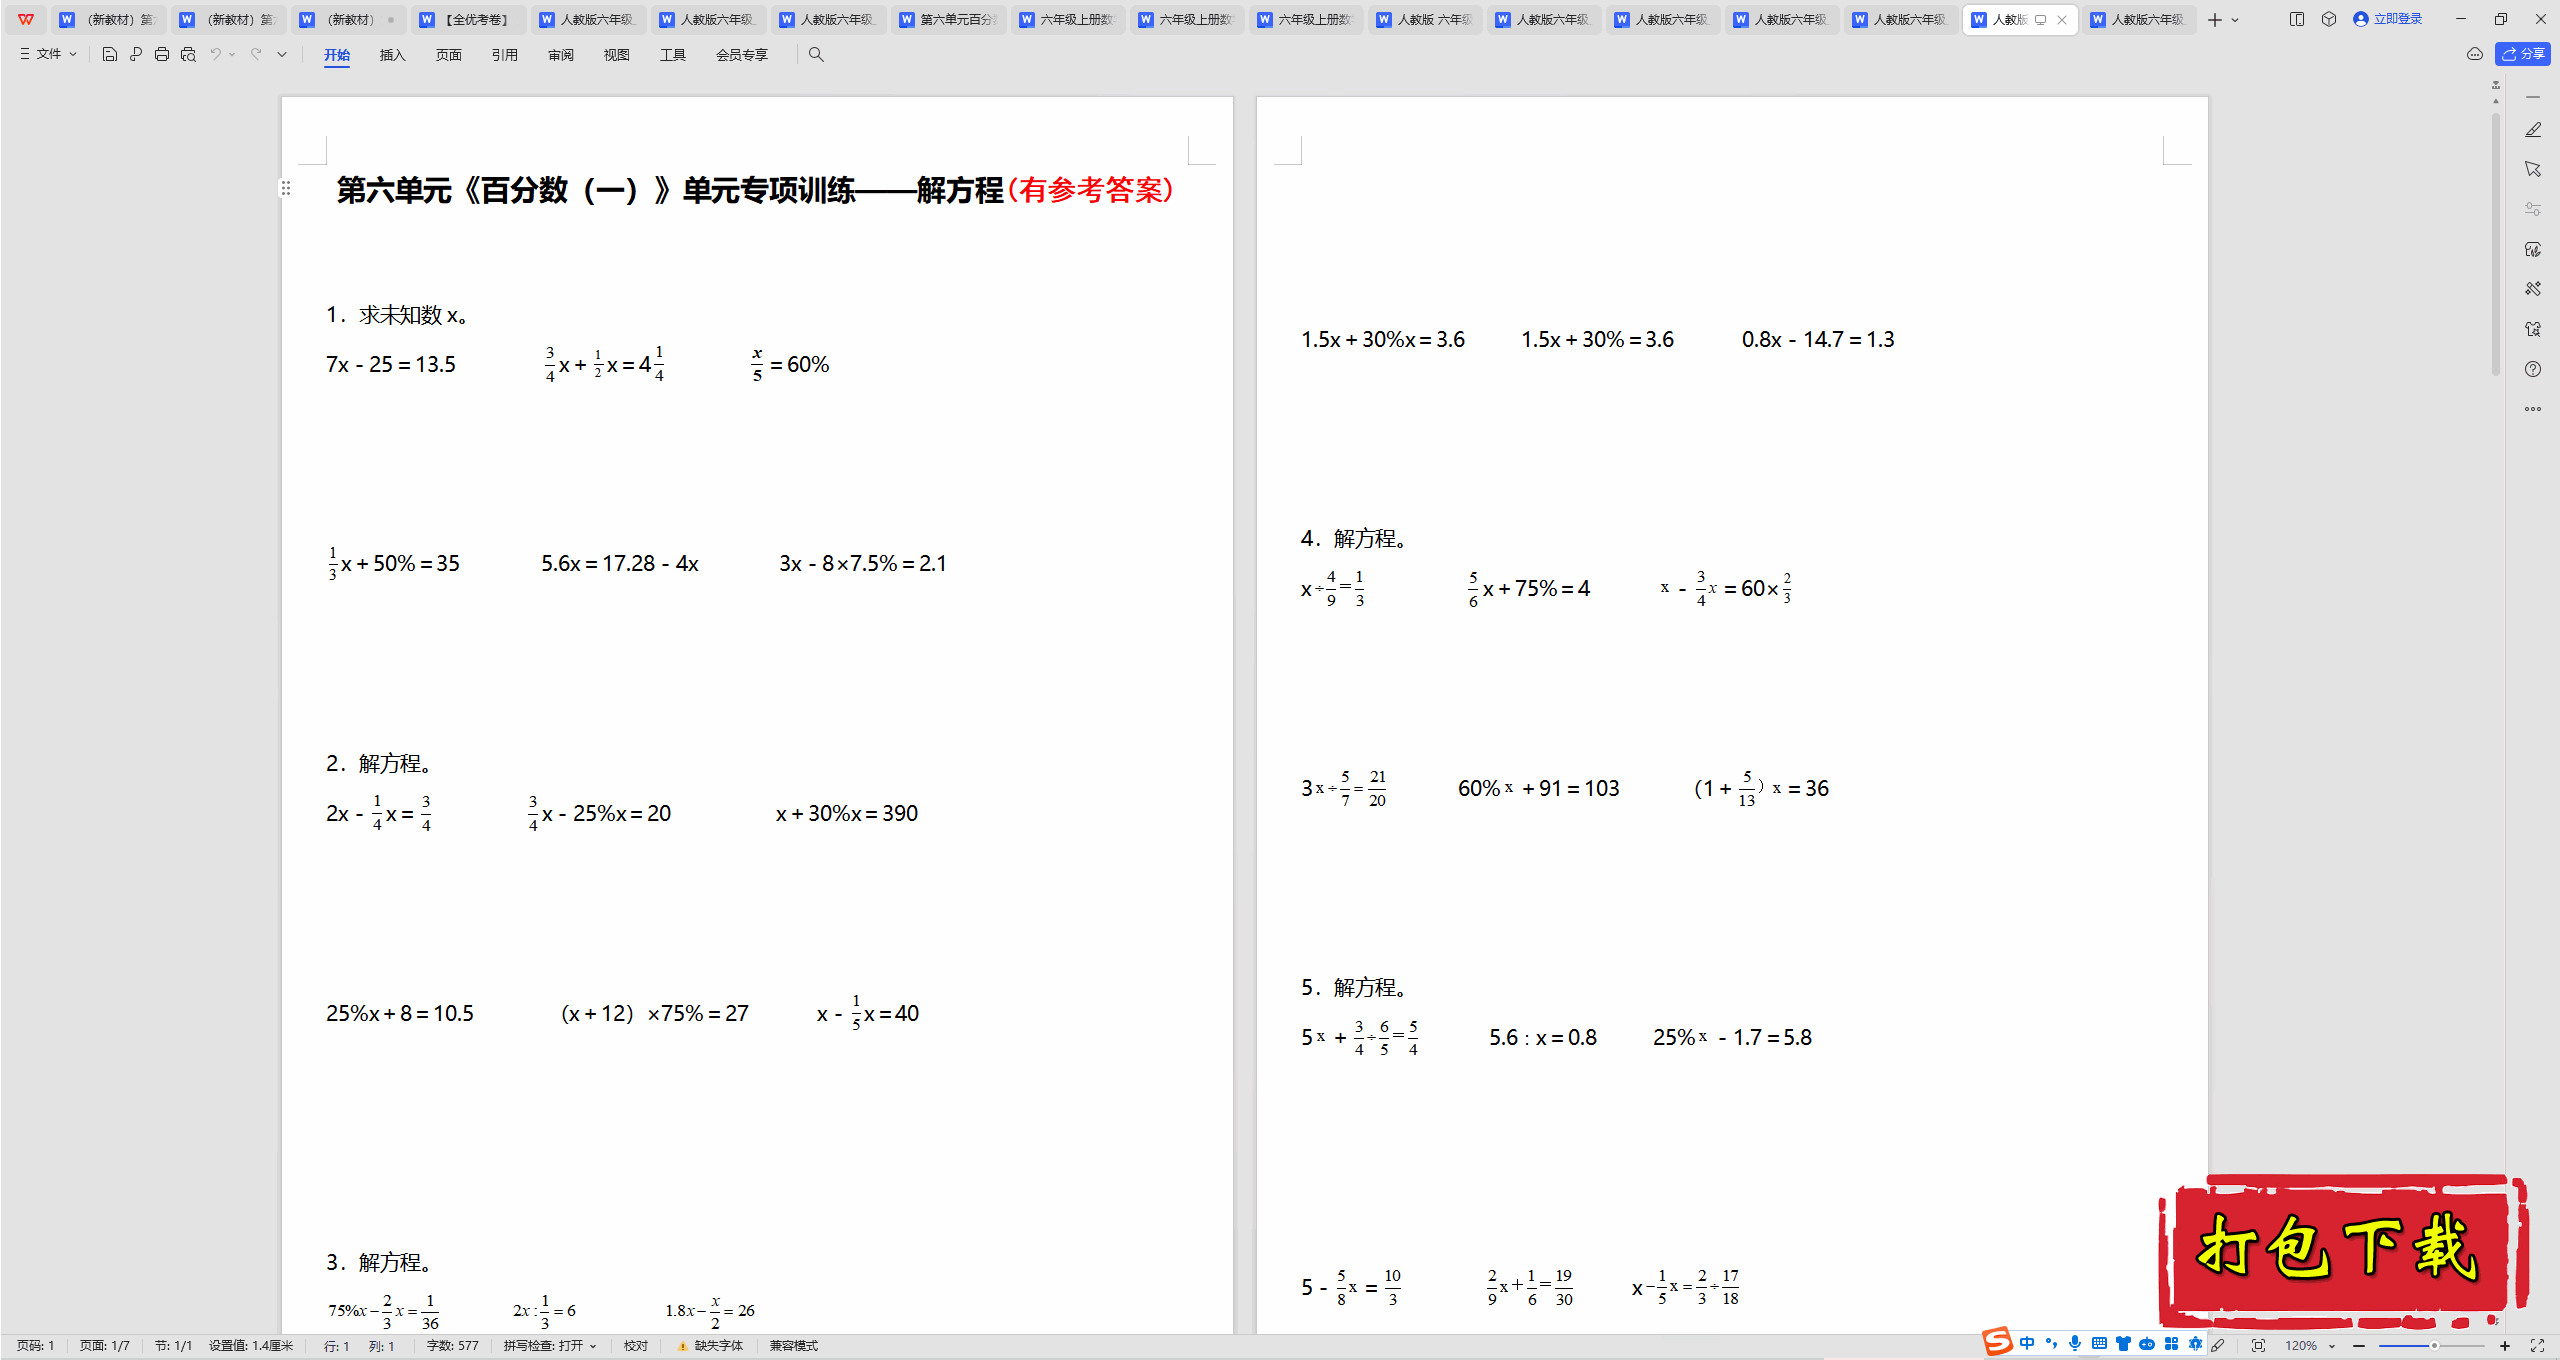The height and width of the screenshot is (1360, 2560).
Task: Select the 引用 ribbon tab
Action: (x=505, y=55)
